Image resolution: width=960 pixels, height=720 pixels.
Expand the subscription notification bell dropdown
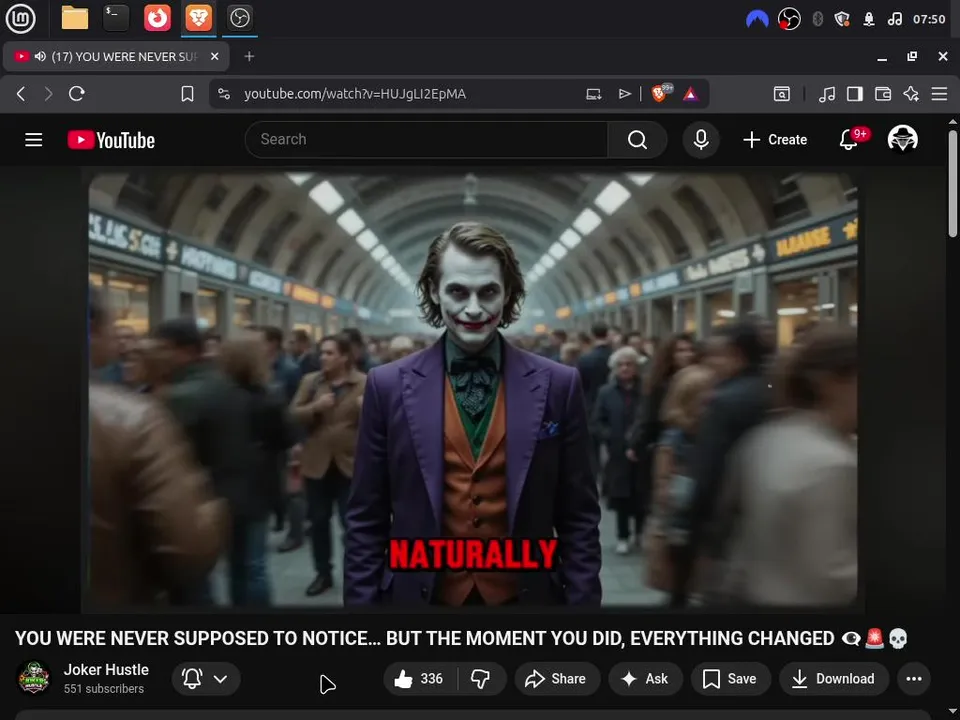(206, 678)
